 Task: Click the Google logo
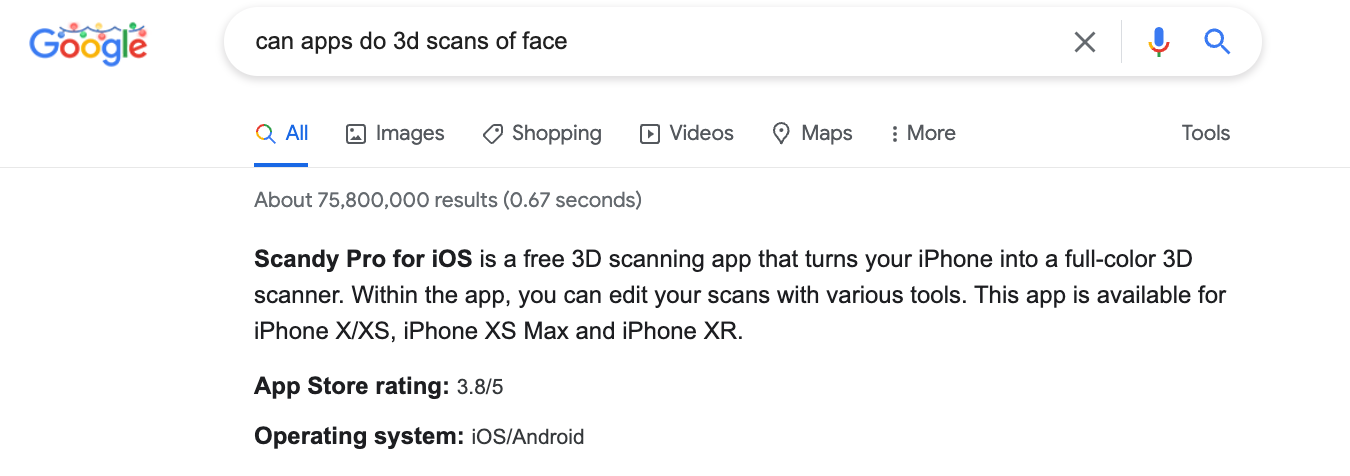pos(88,43)
